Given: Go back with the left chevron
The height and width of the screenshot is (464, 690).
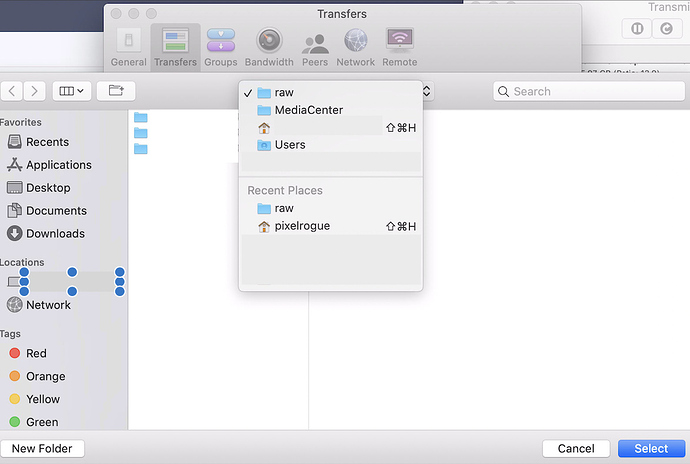Looking at the screenshot, I should click(12, 91).
